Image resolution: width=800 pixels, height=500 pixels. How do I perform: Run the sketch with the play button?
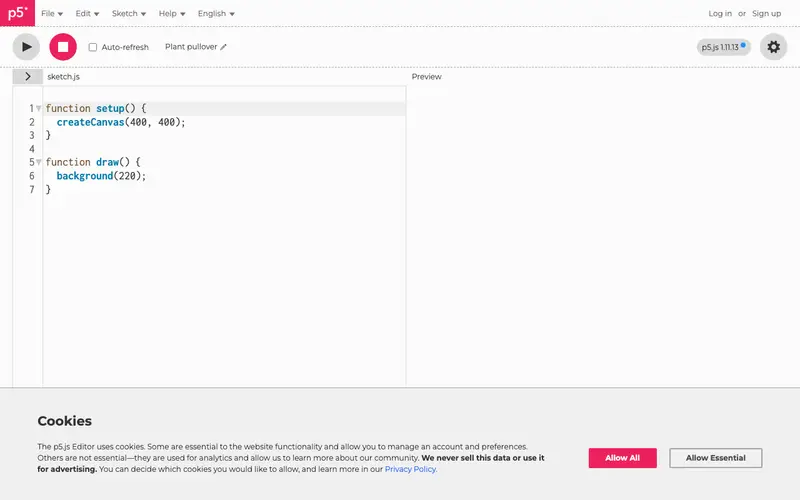point(26,47)
